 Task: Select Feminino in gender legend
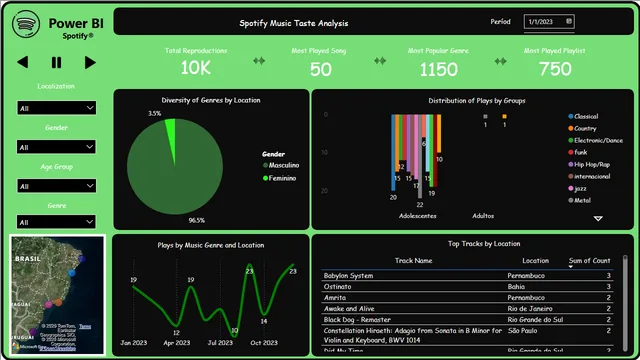tap(280, 178)
